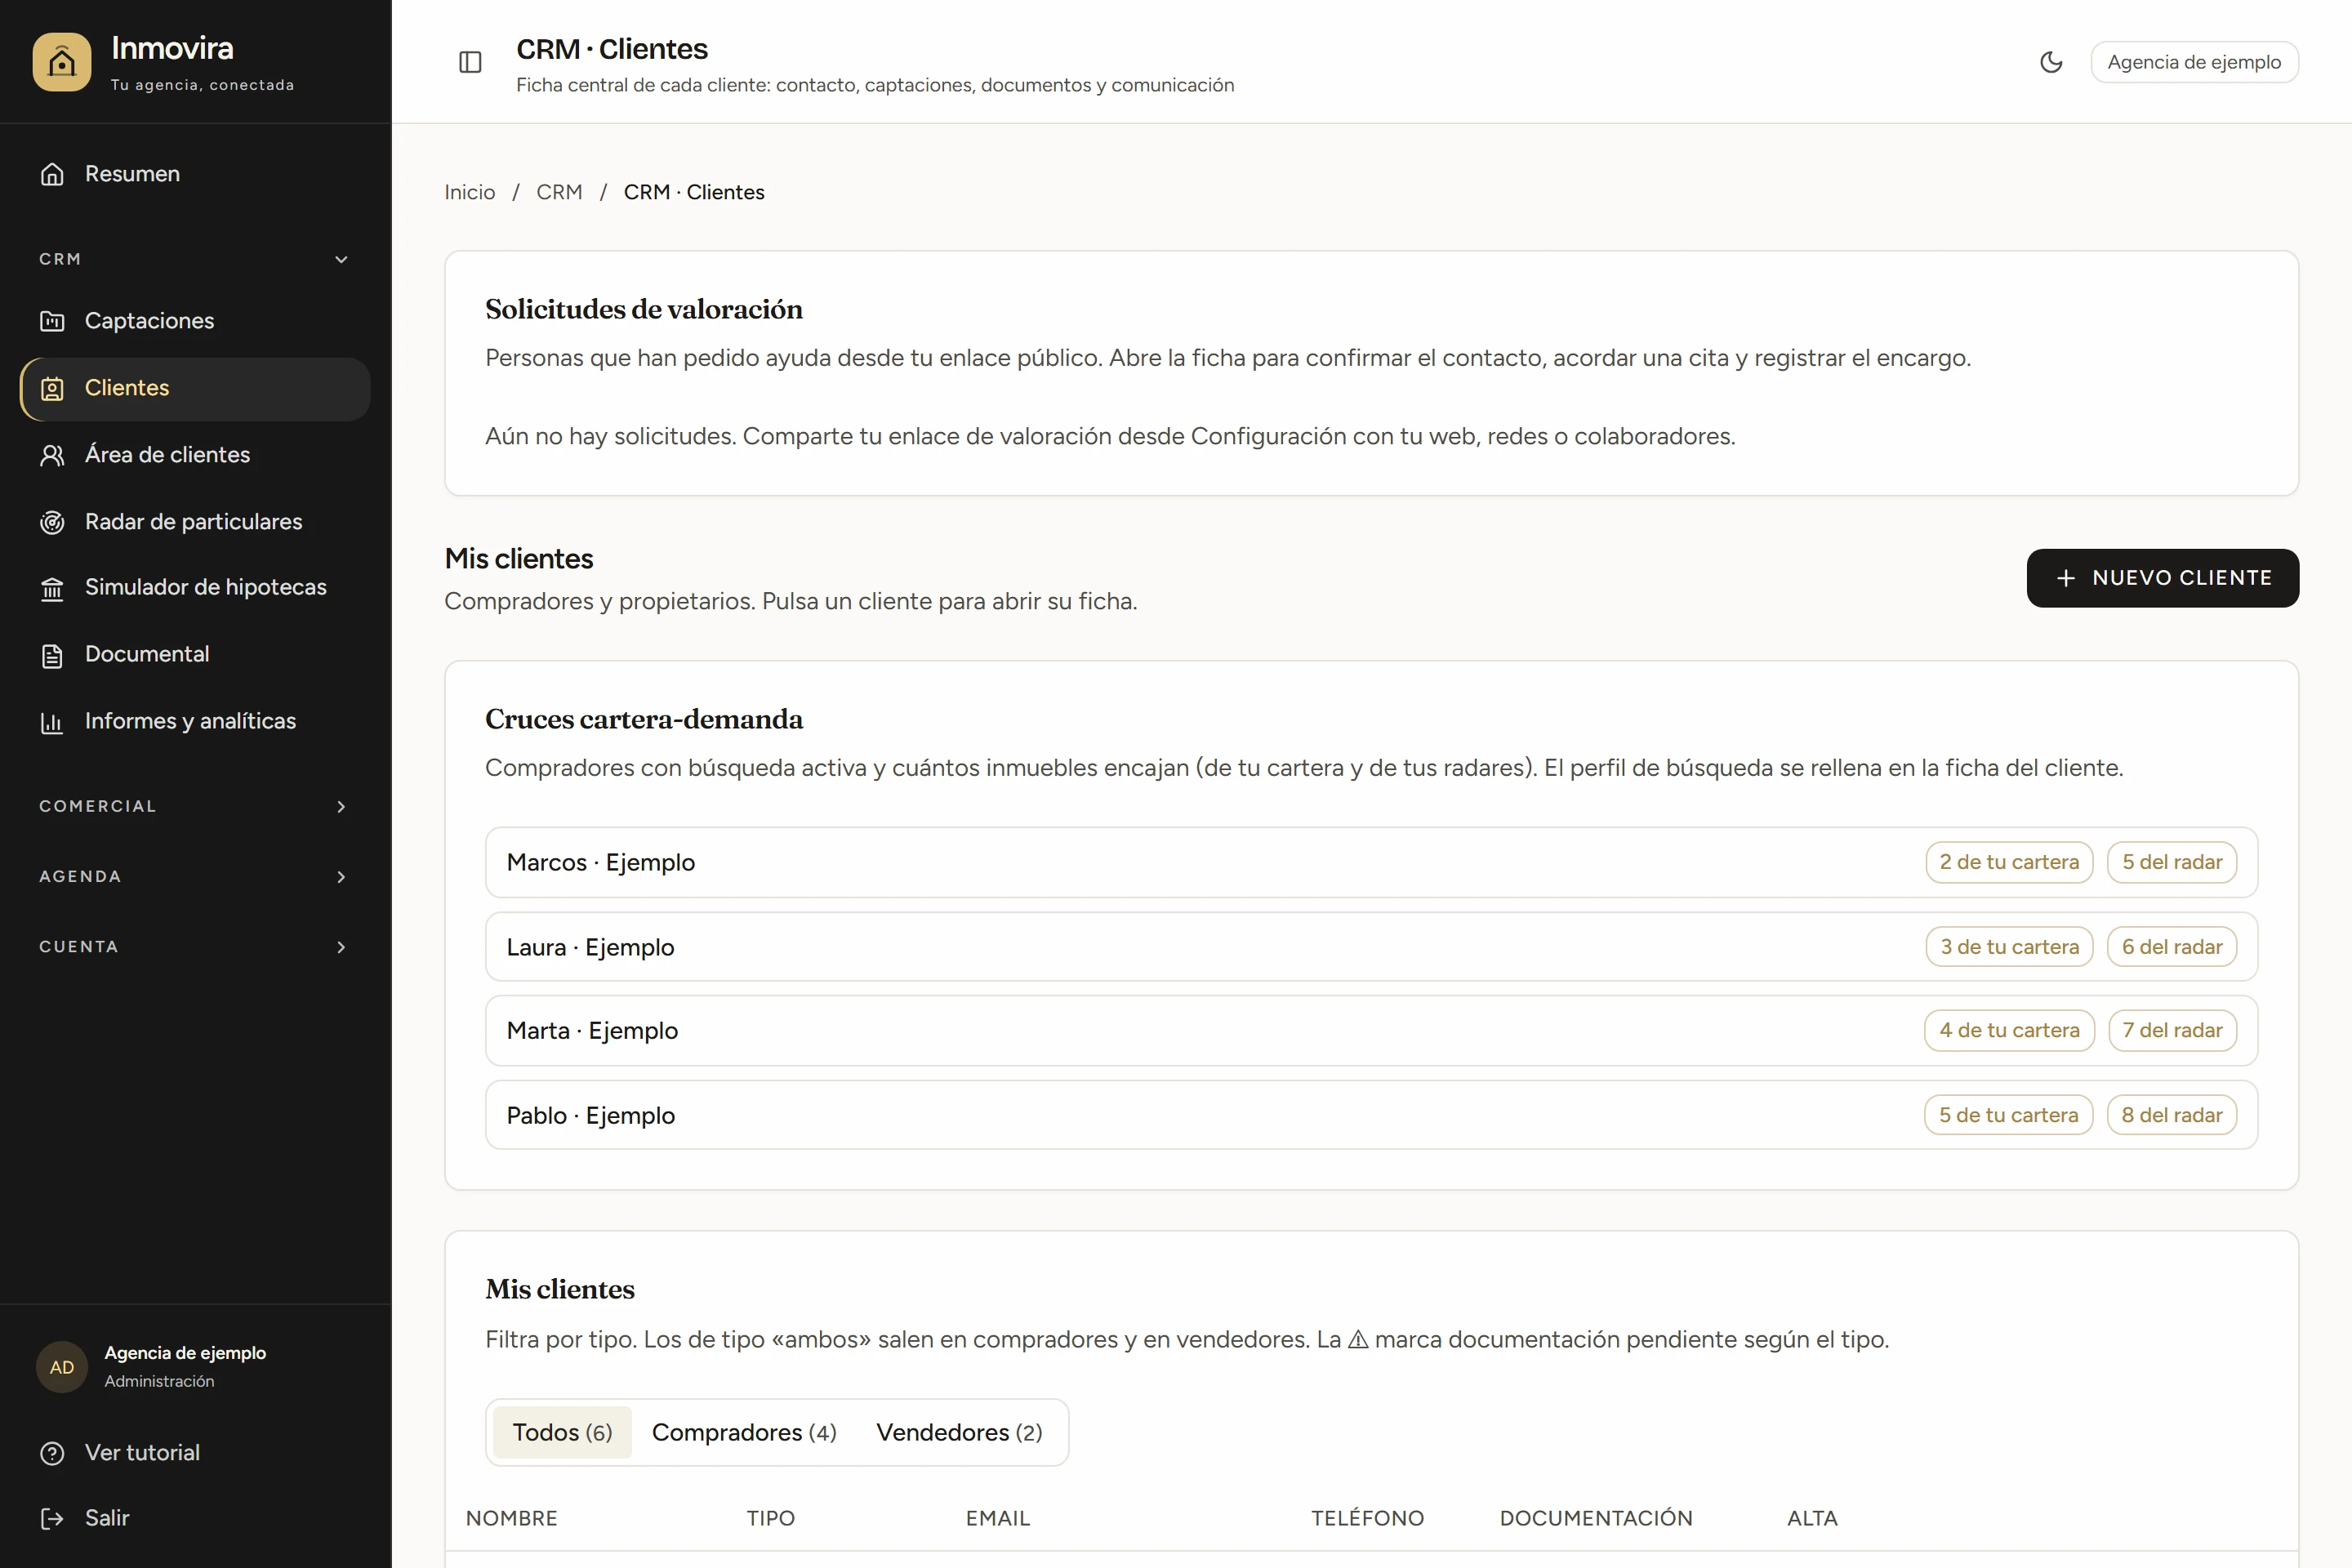Open Pablo · Ejemplo buyer row
The image size is (2352, 1568).
(1371, 1115)
